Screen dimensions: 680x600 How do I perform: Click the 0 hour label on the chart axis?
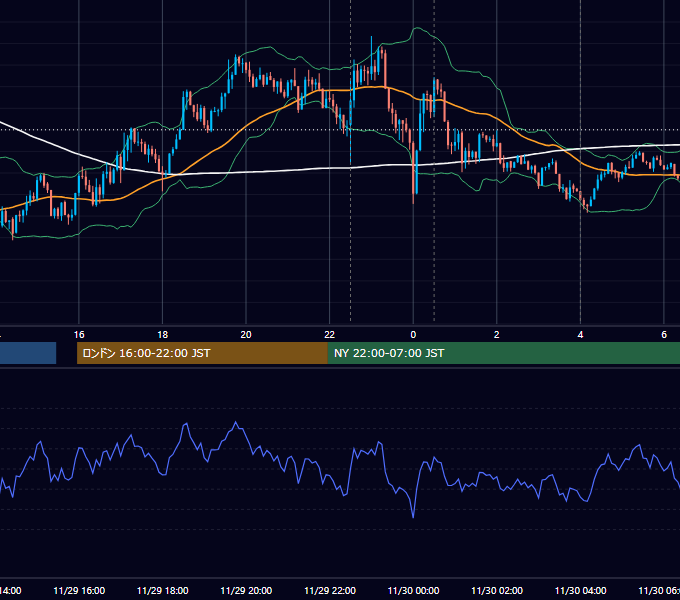(x=413, y=335)
